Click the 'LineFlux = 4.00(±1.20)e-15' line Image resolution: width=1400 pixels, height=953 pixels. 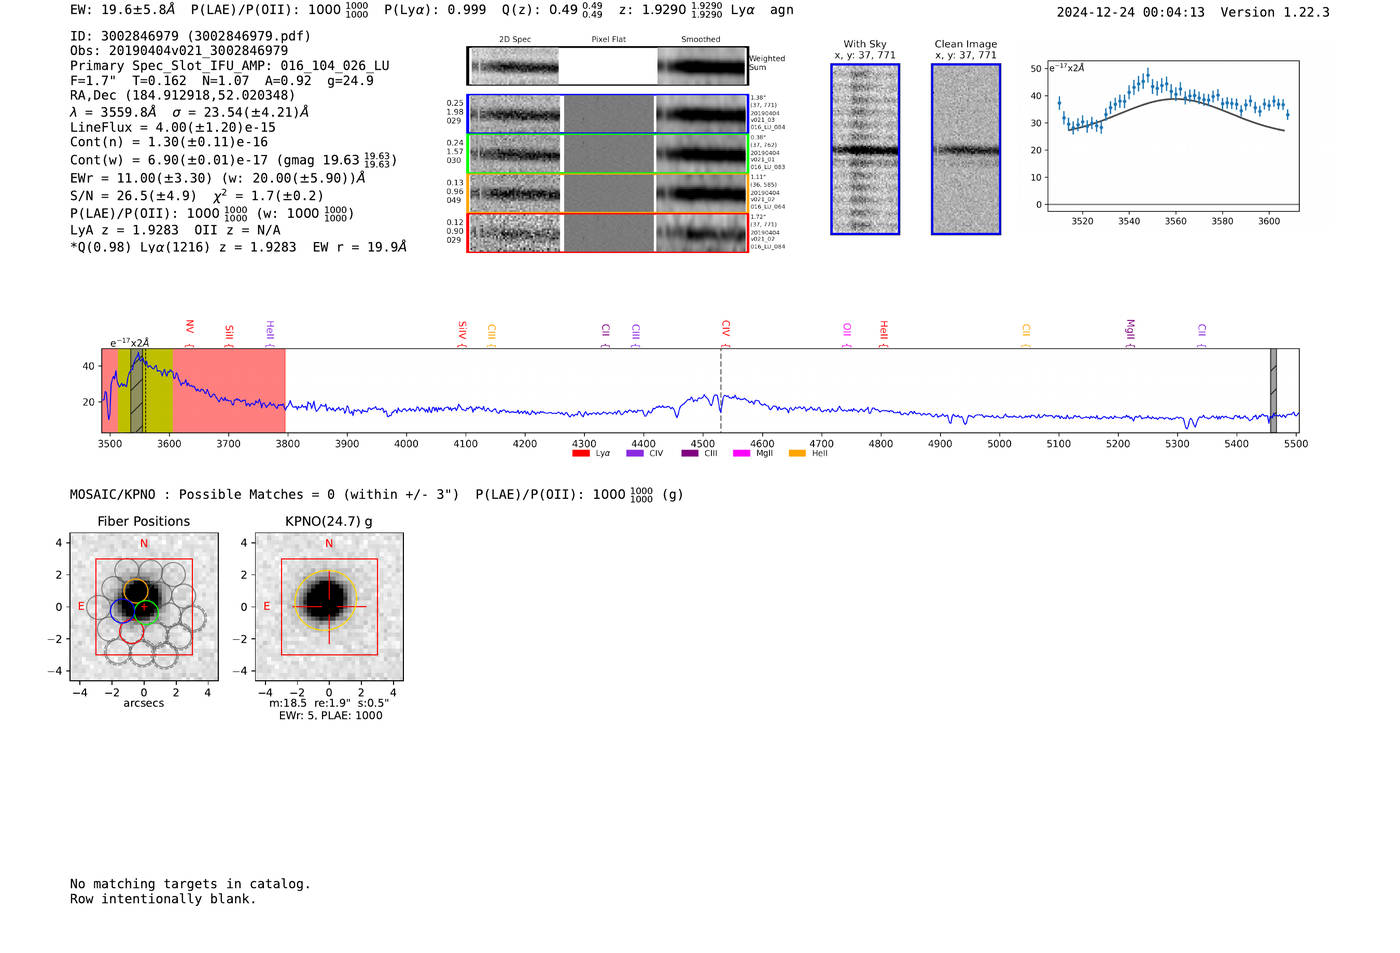tap(173, 128)
